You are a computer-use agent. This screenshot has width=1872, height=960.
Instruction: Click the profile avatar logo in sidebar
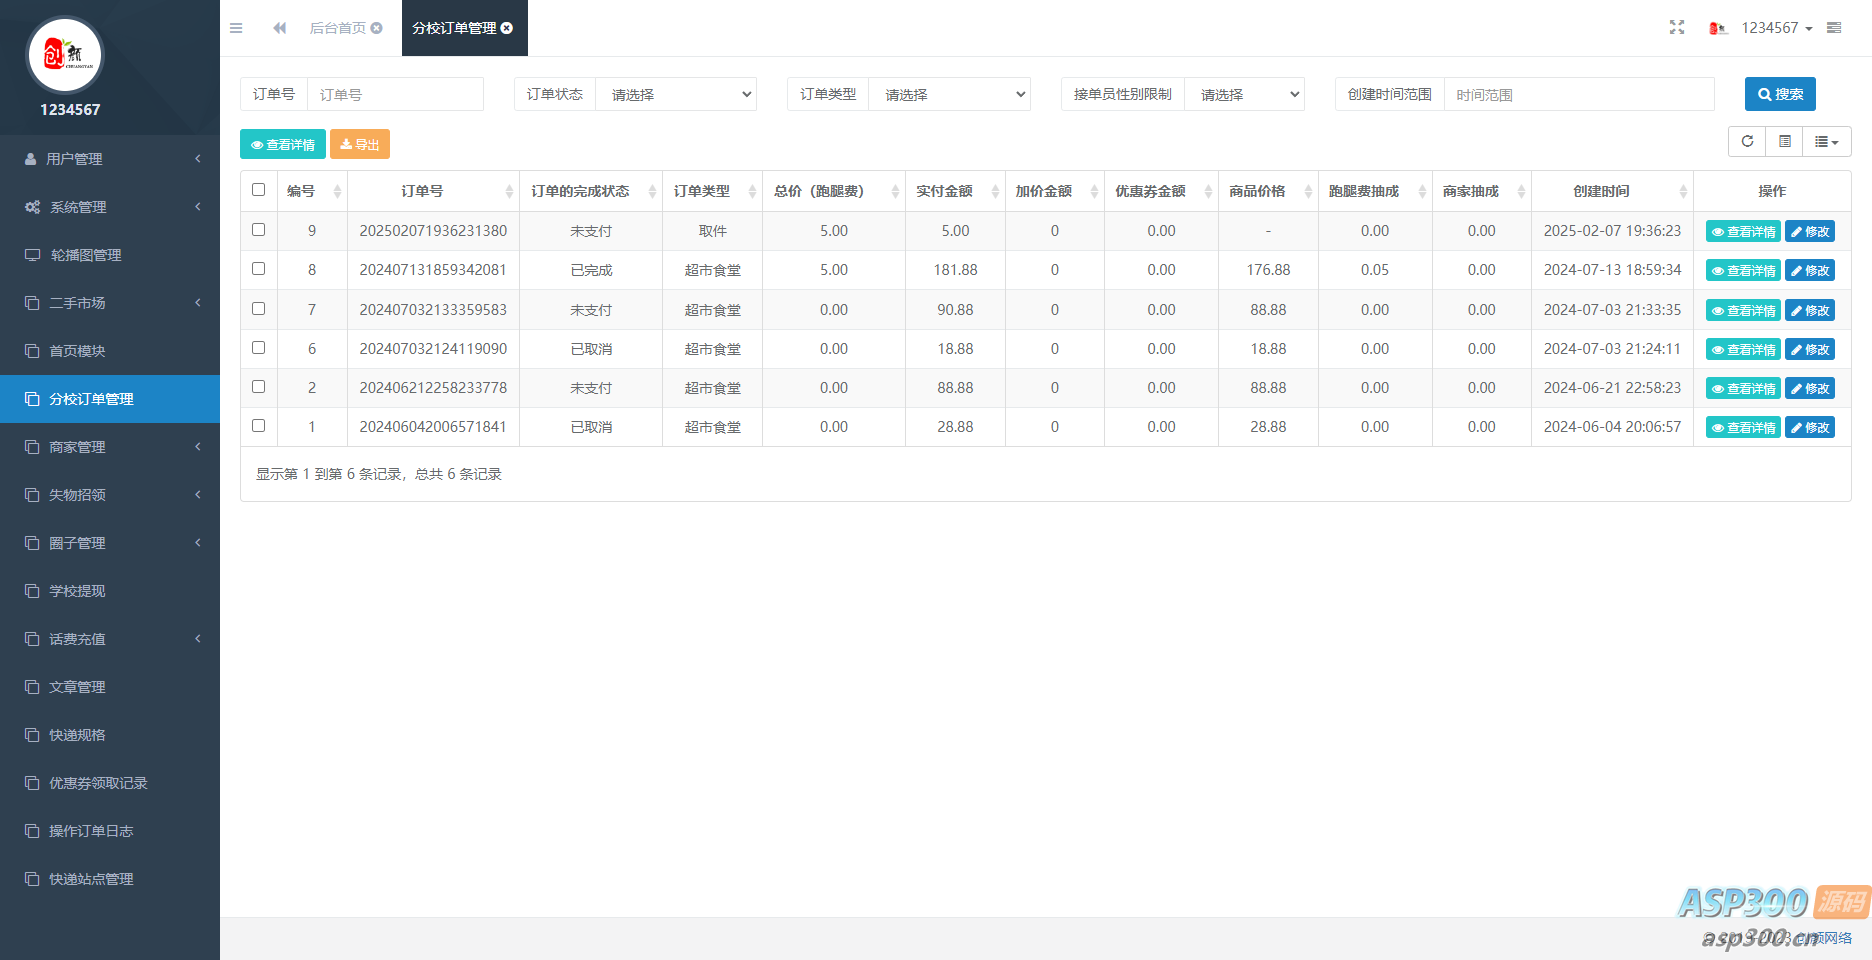(64, 55)
